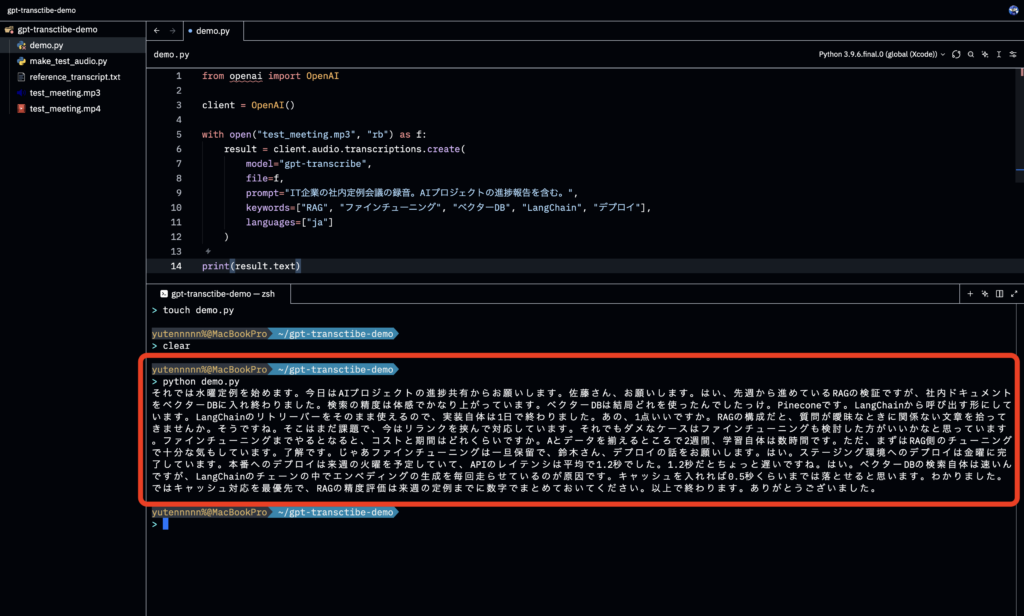Maximize the terminal panel with the expand icon
The image size is (1024, 616).
(1014, 294)
